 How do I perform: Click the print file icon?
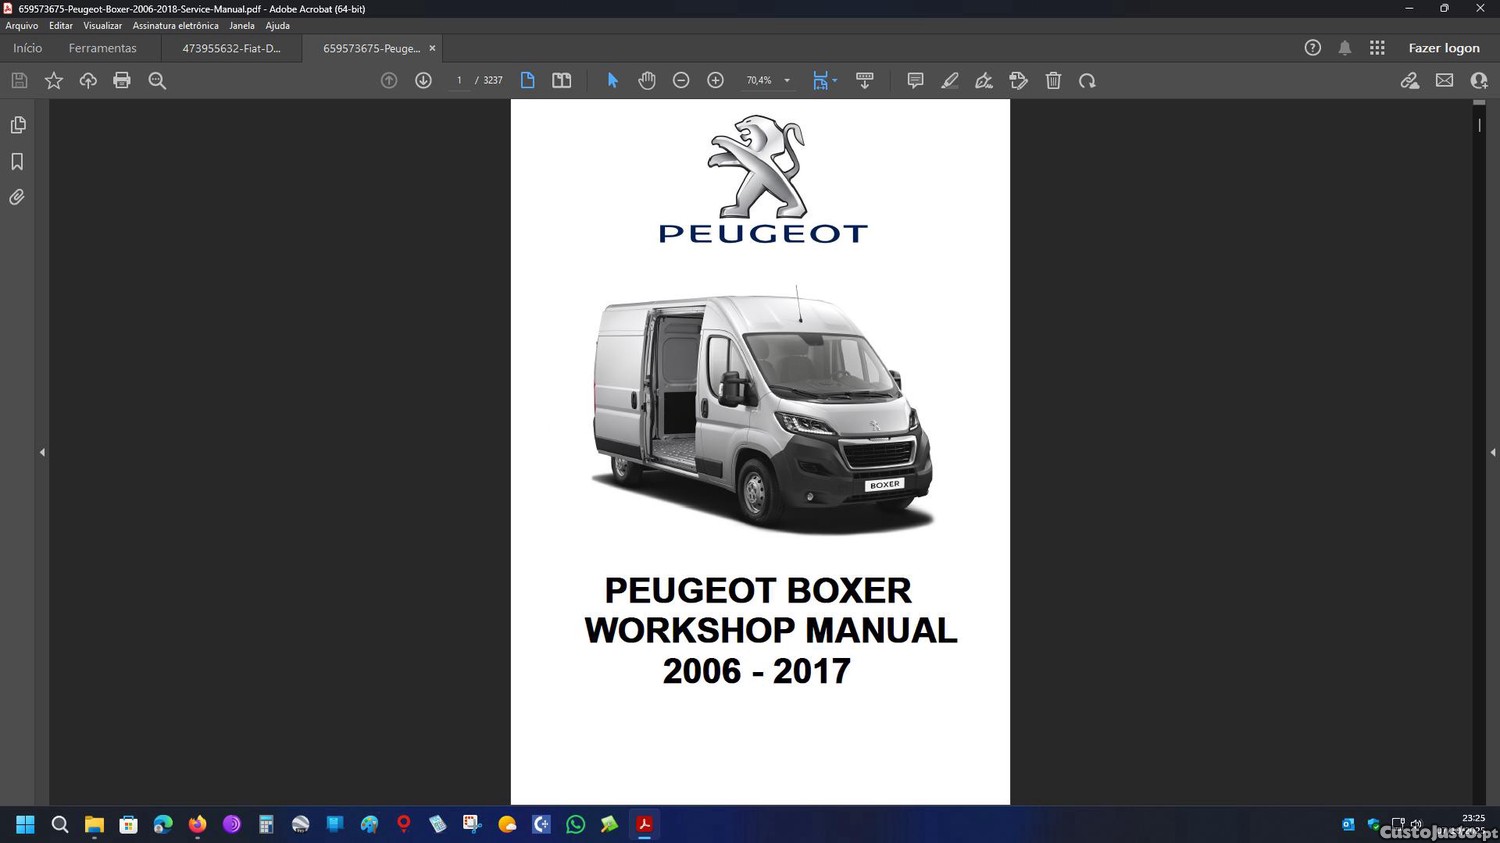[x=122, y=81]
